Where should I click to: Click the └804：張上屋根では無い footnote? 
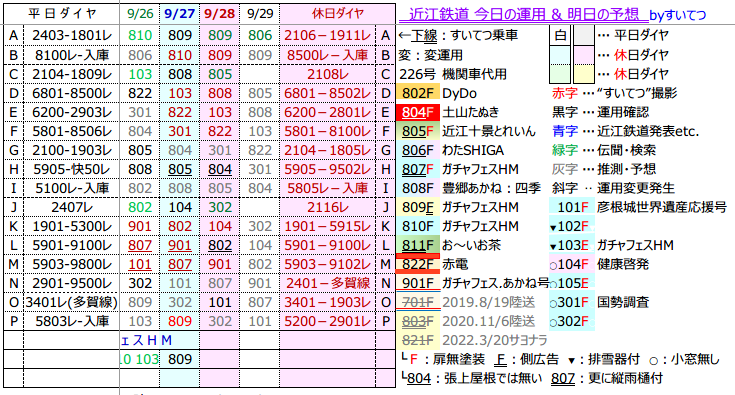(x=472, y=378)
